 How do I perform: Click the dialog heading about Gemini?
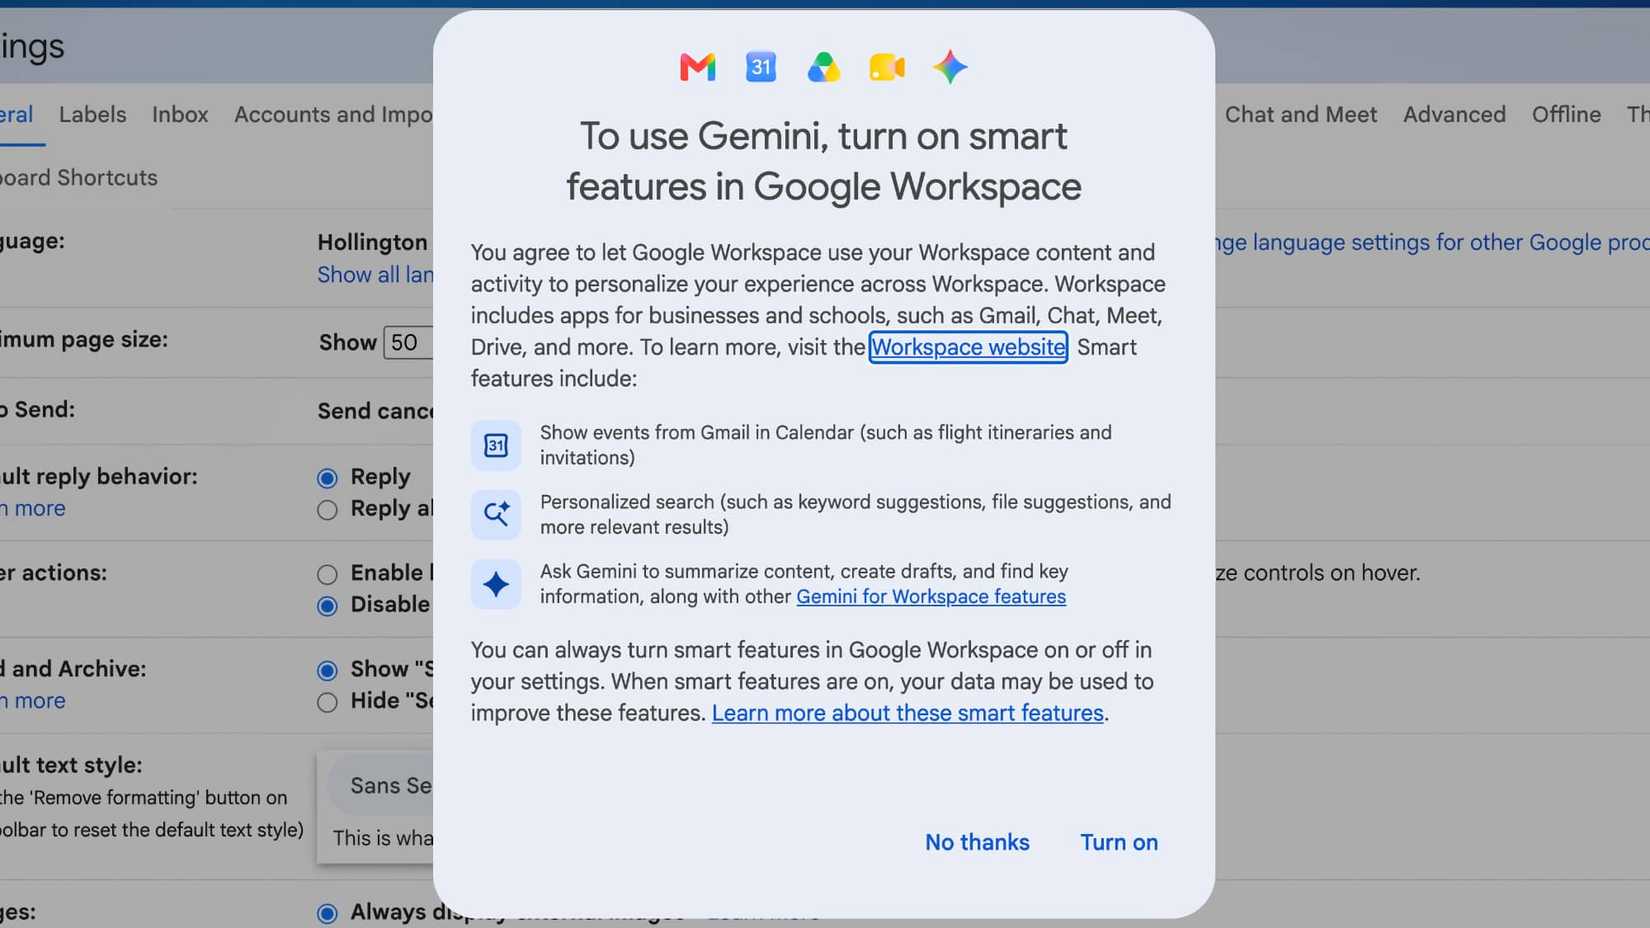(x=824, y=161)
